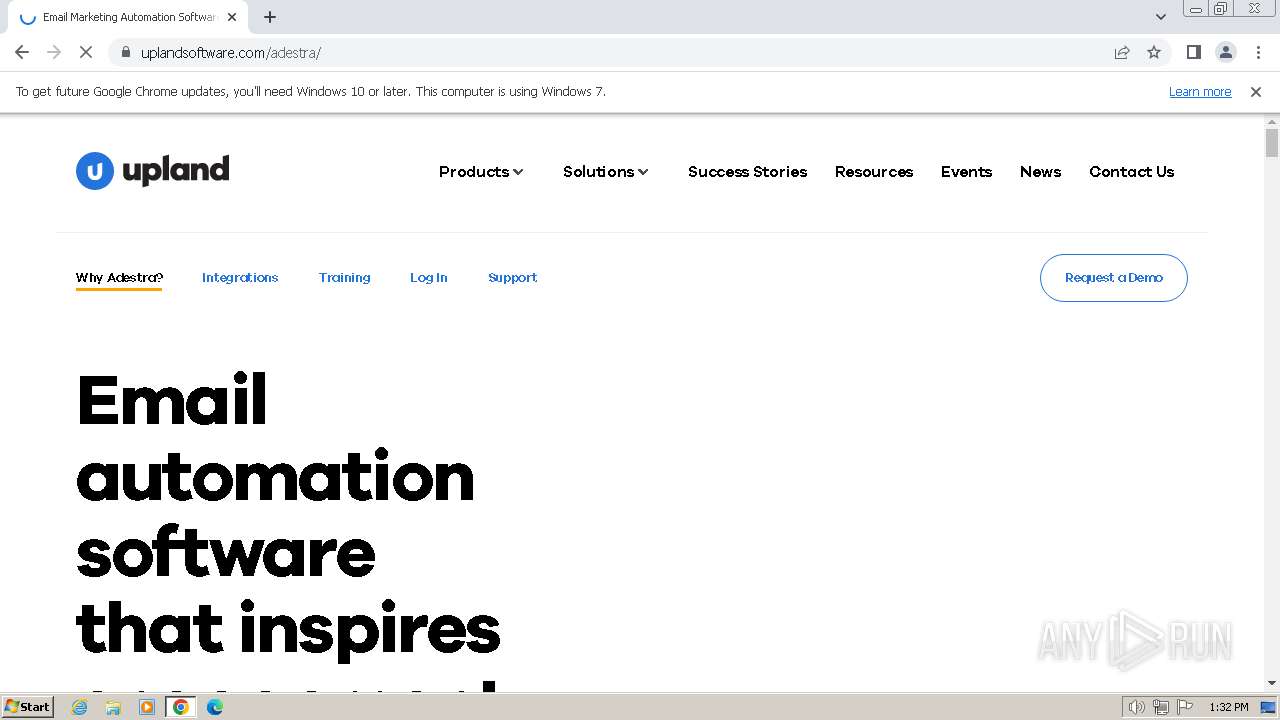Click the Upland logo
This screenshot has height=720, width=1280.
tap(153, 171)
